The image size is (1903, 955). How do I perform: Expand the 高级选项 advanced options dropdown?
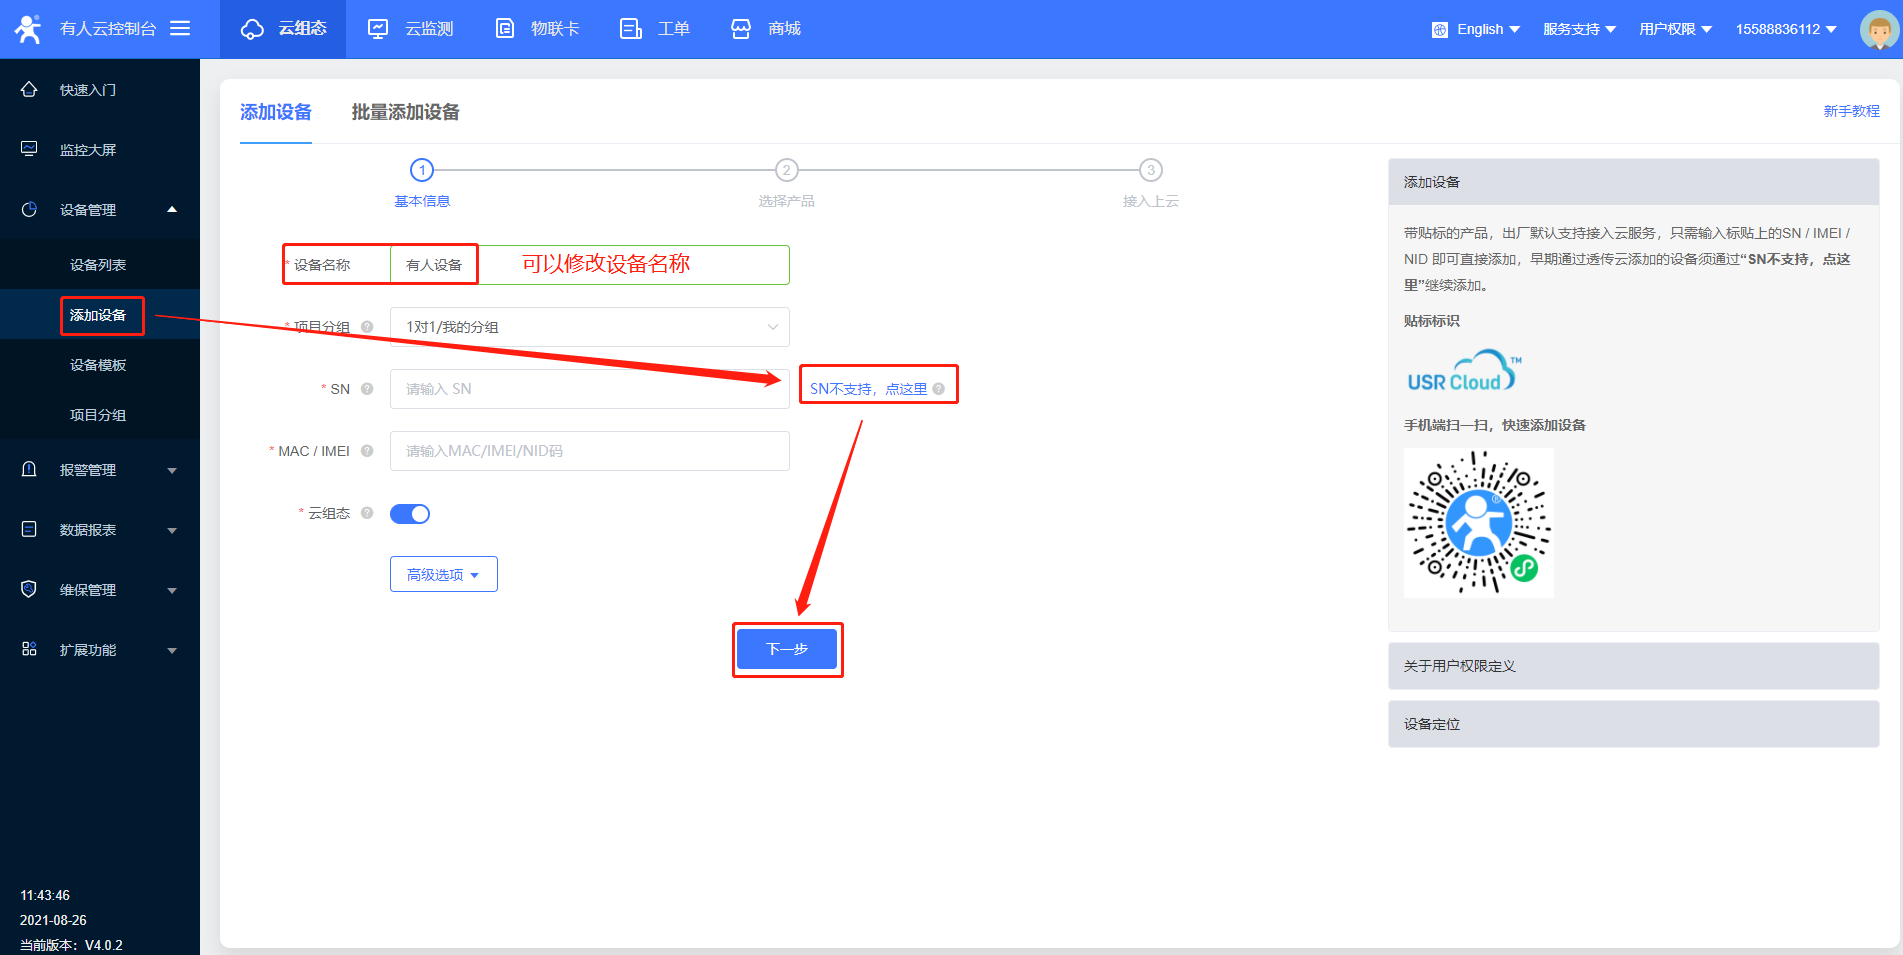(x=443, y=575)
